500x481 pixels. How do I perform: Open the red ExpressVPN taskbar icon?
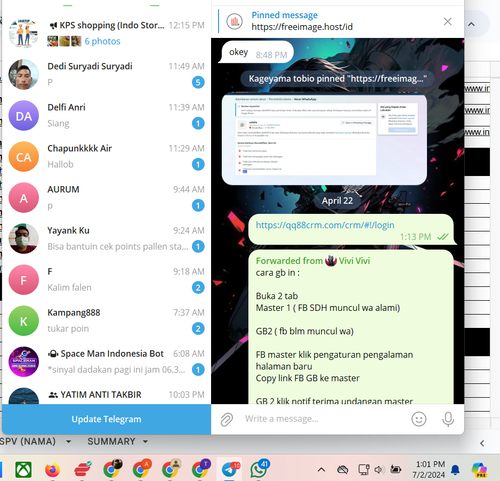click(x=82, y=469)
